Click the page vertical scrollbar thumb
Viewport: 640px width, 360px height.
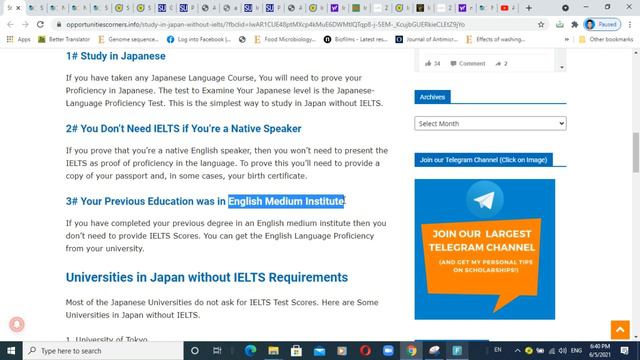pyautogui.click(x=636, y=152)
